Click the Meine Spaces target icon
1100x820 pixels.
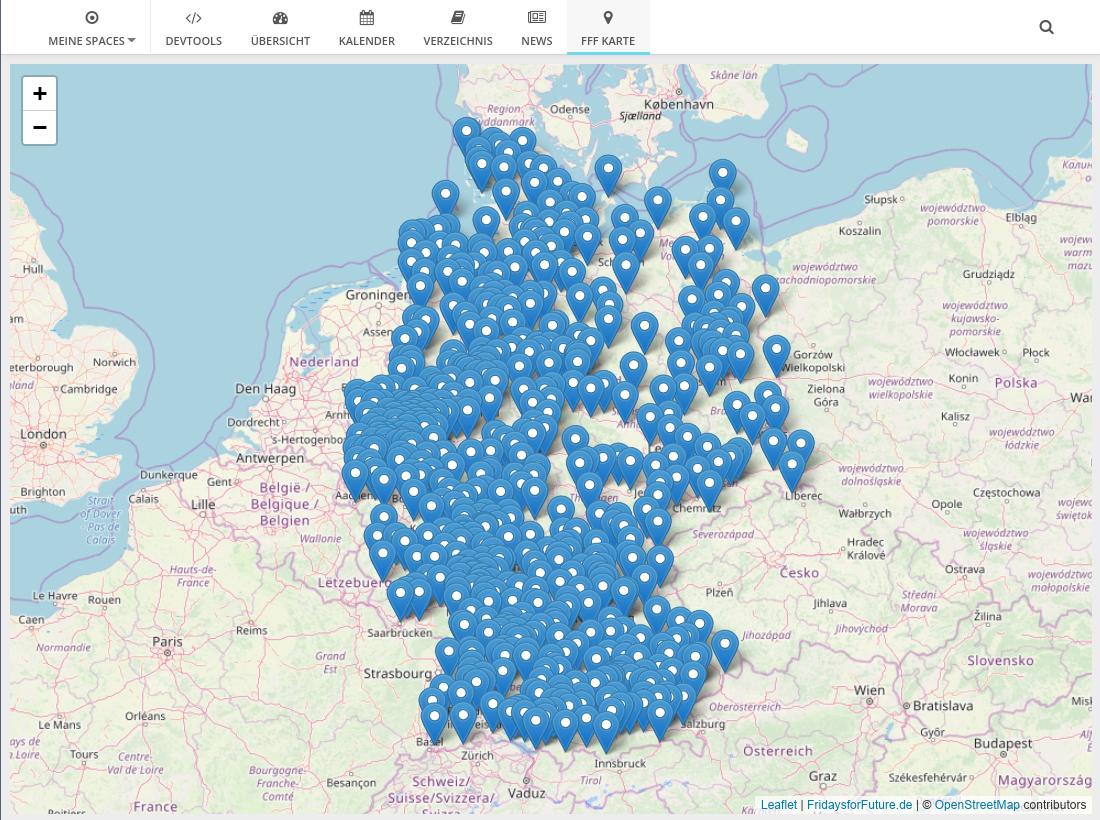tap(92, 18)
